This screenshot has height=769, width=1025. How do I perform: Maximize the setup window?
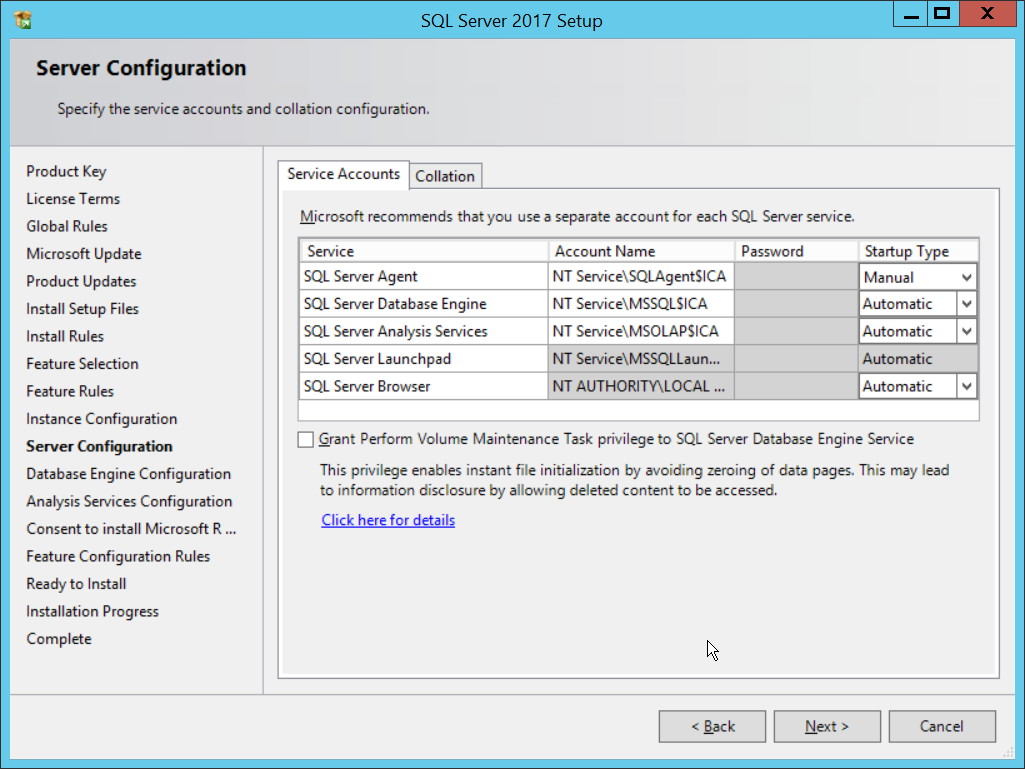(x=941, y=15)
